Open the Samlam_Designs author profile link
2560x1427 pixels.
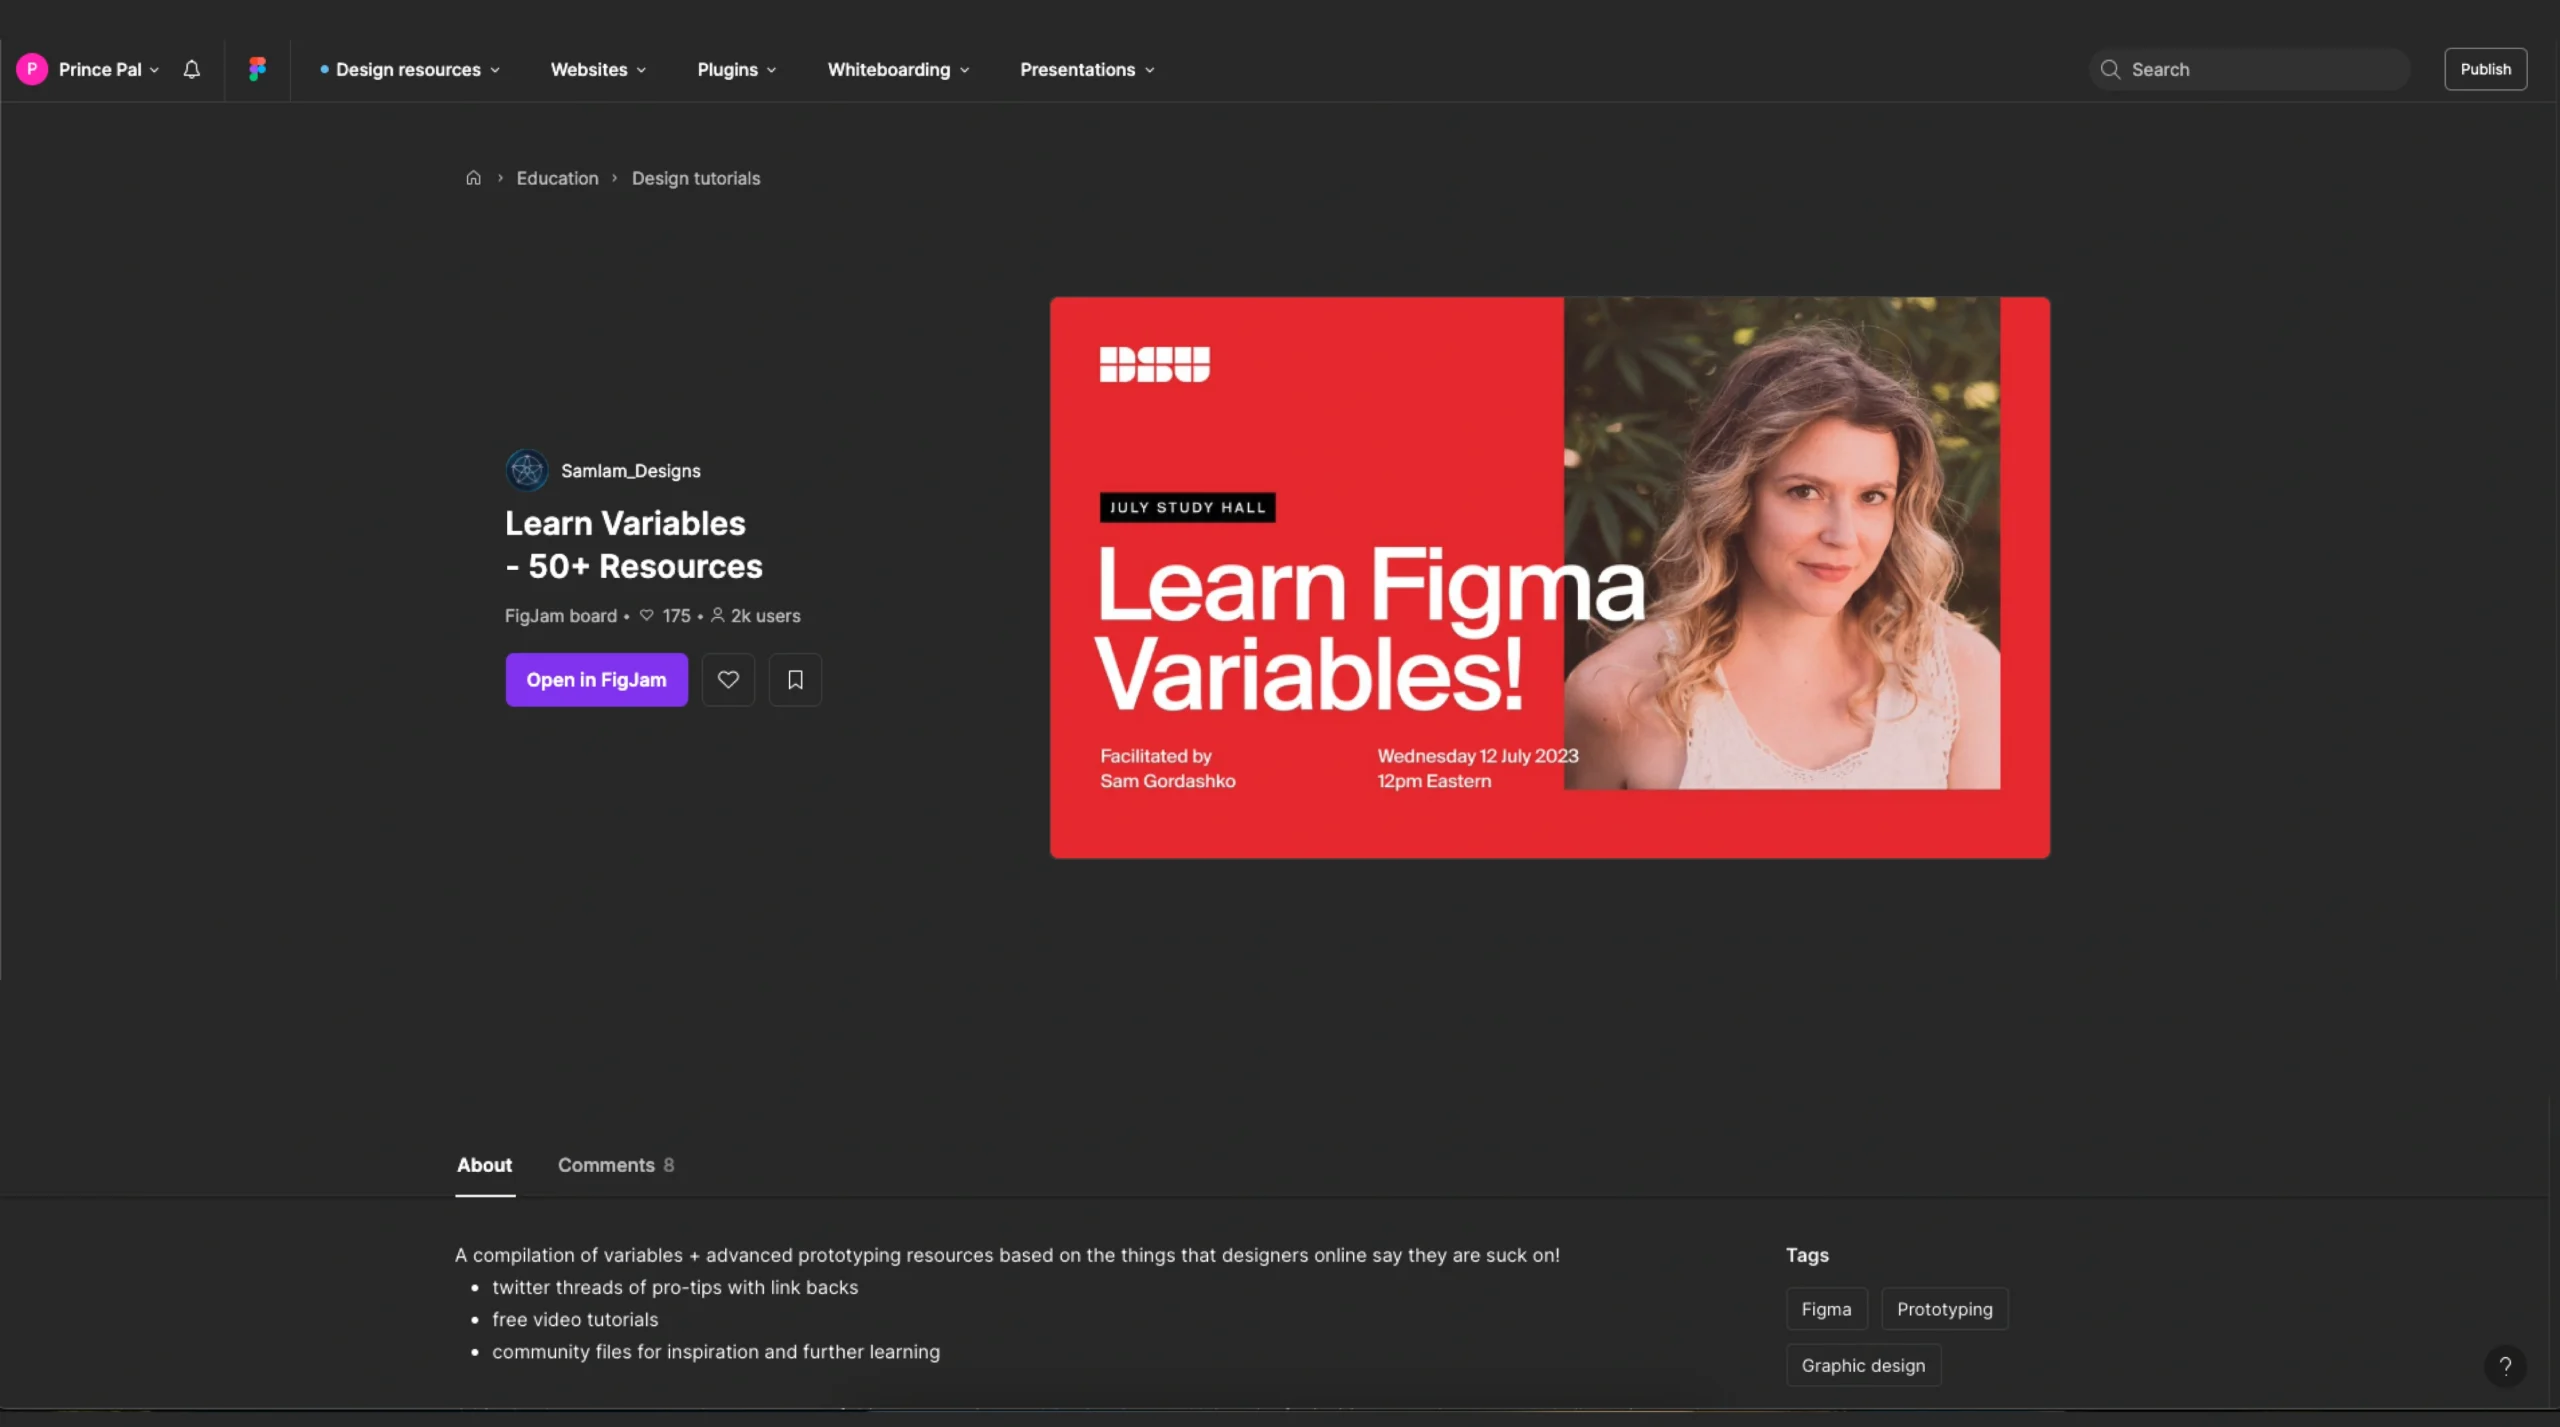(x=631, y=470)
